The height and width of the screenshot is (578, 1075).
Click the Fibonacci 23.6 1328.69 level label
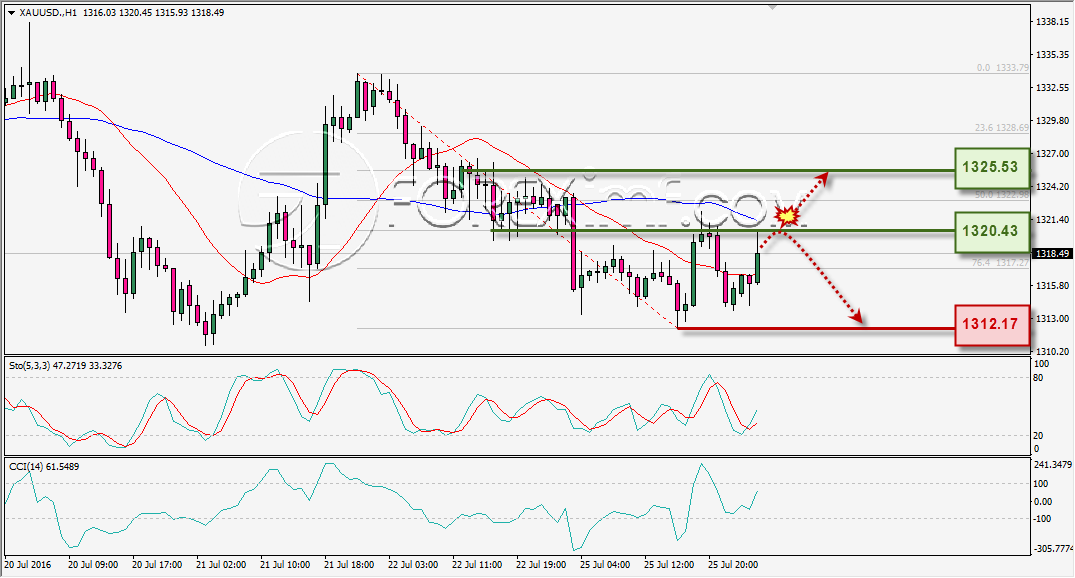pyautogui.click(x=1002, y=128)
